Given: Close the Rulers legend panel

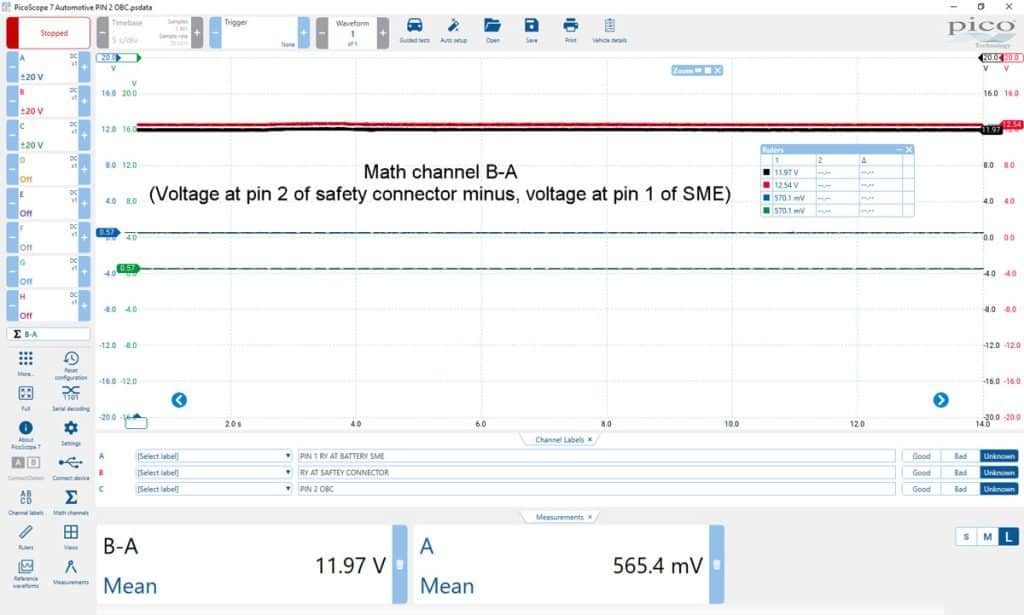Looking at the screenshot, I should click(x=908, y=150).
